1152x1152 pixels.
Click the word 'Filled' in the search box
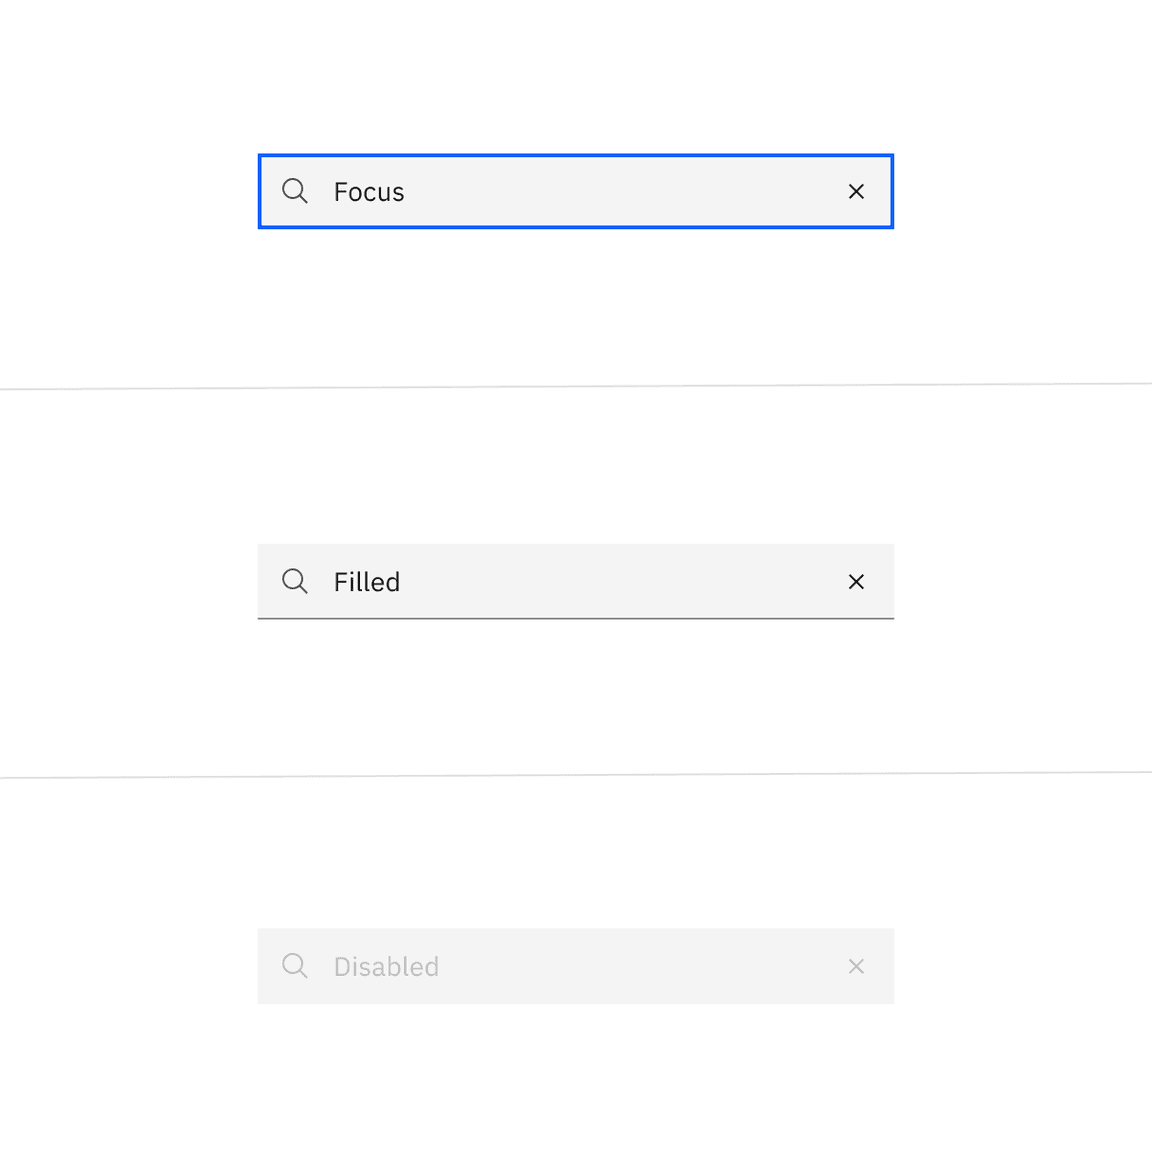(367, 582)
